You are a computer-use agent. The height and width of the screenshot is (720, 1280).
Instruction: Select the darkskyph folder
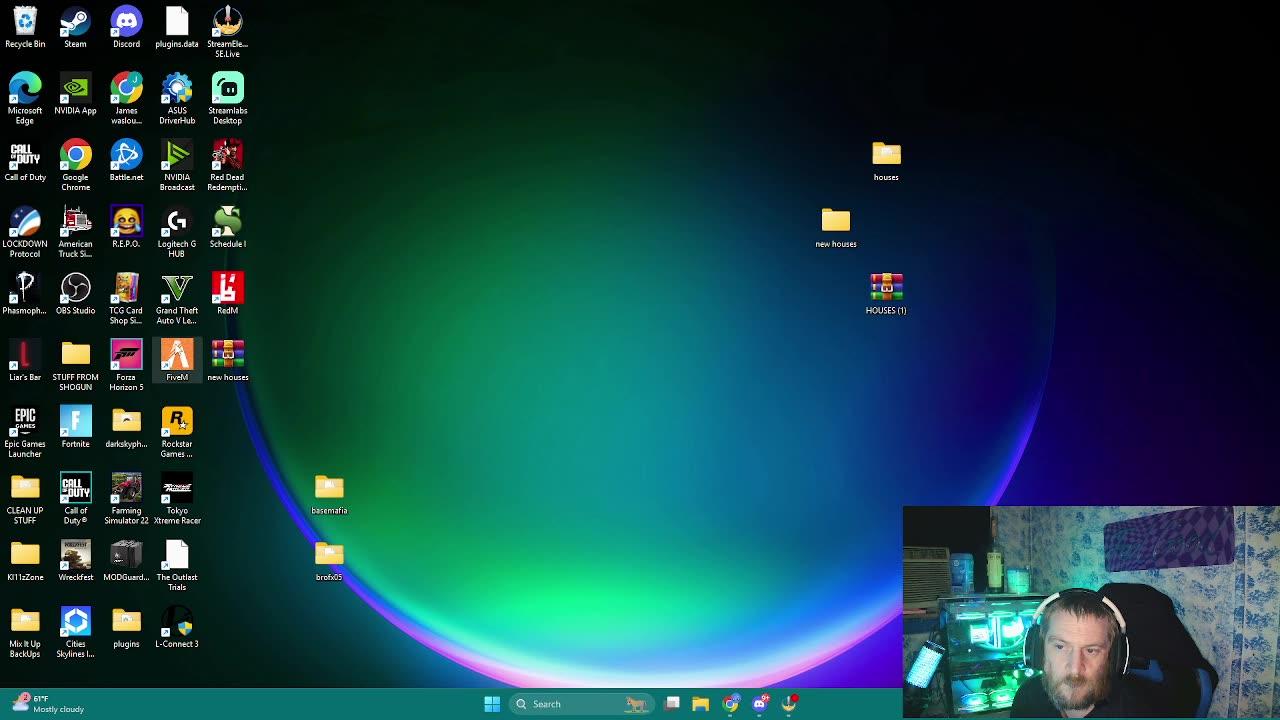click(x=126, y=428)
